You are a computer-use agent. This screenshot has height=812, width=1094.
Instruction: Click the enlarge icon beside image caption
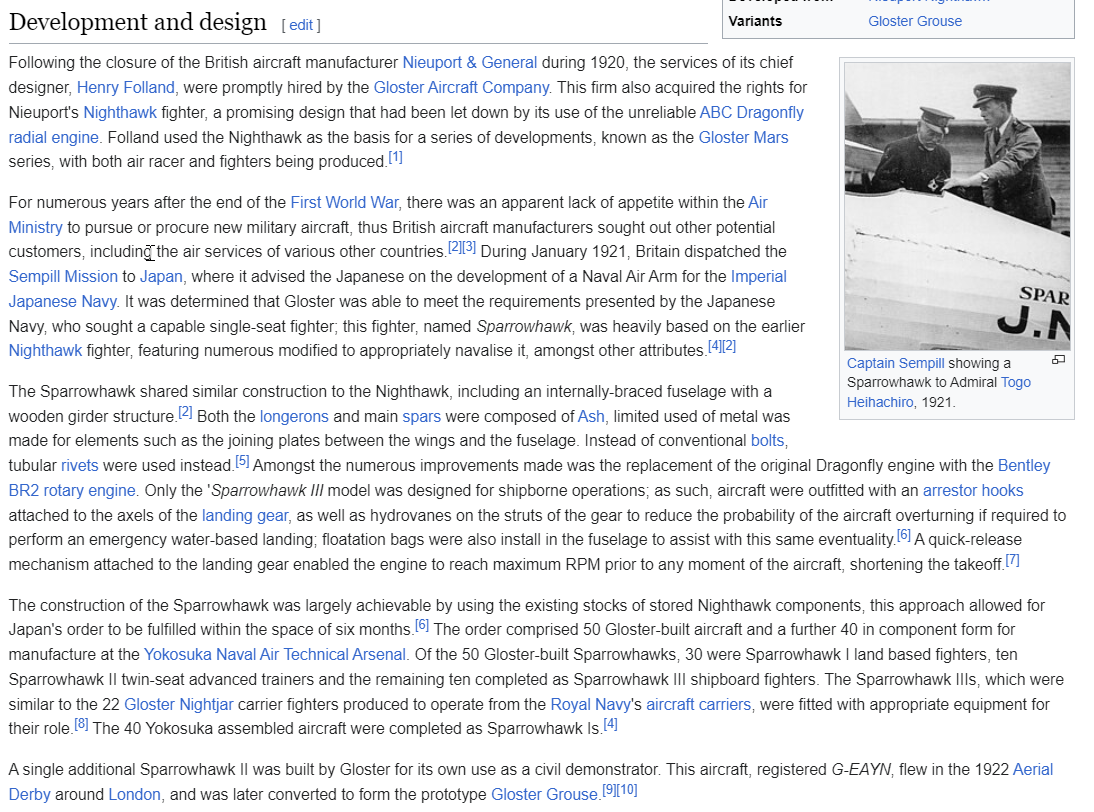tap(1058, 360)
